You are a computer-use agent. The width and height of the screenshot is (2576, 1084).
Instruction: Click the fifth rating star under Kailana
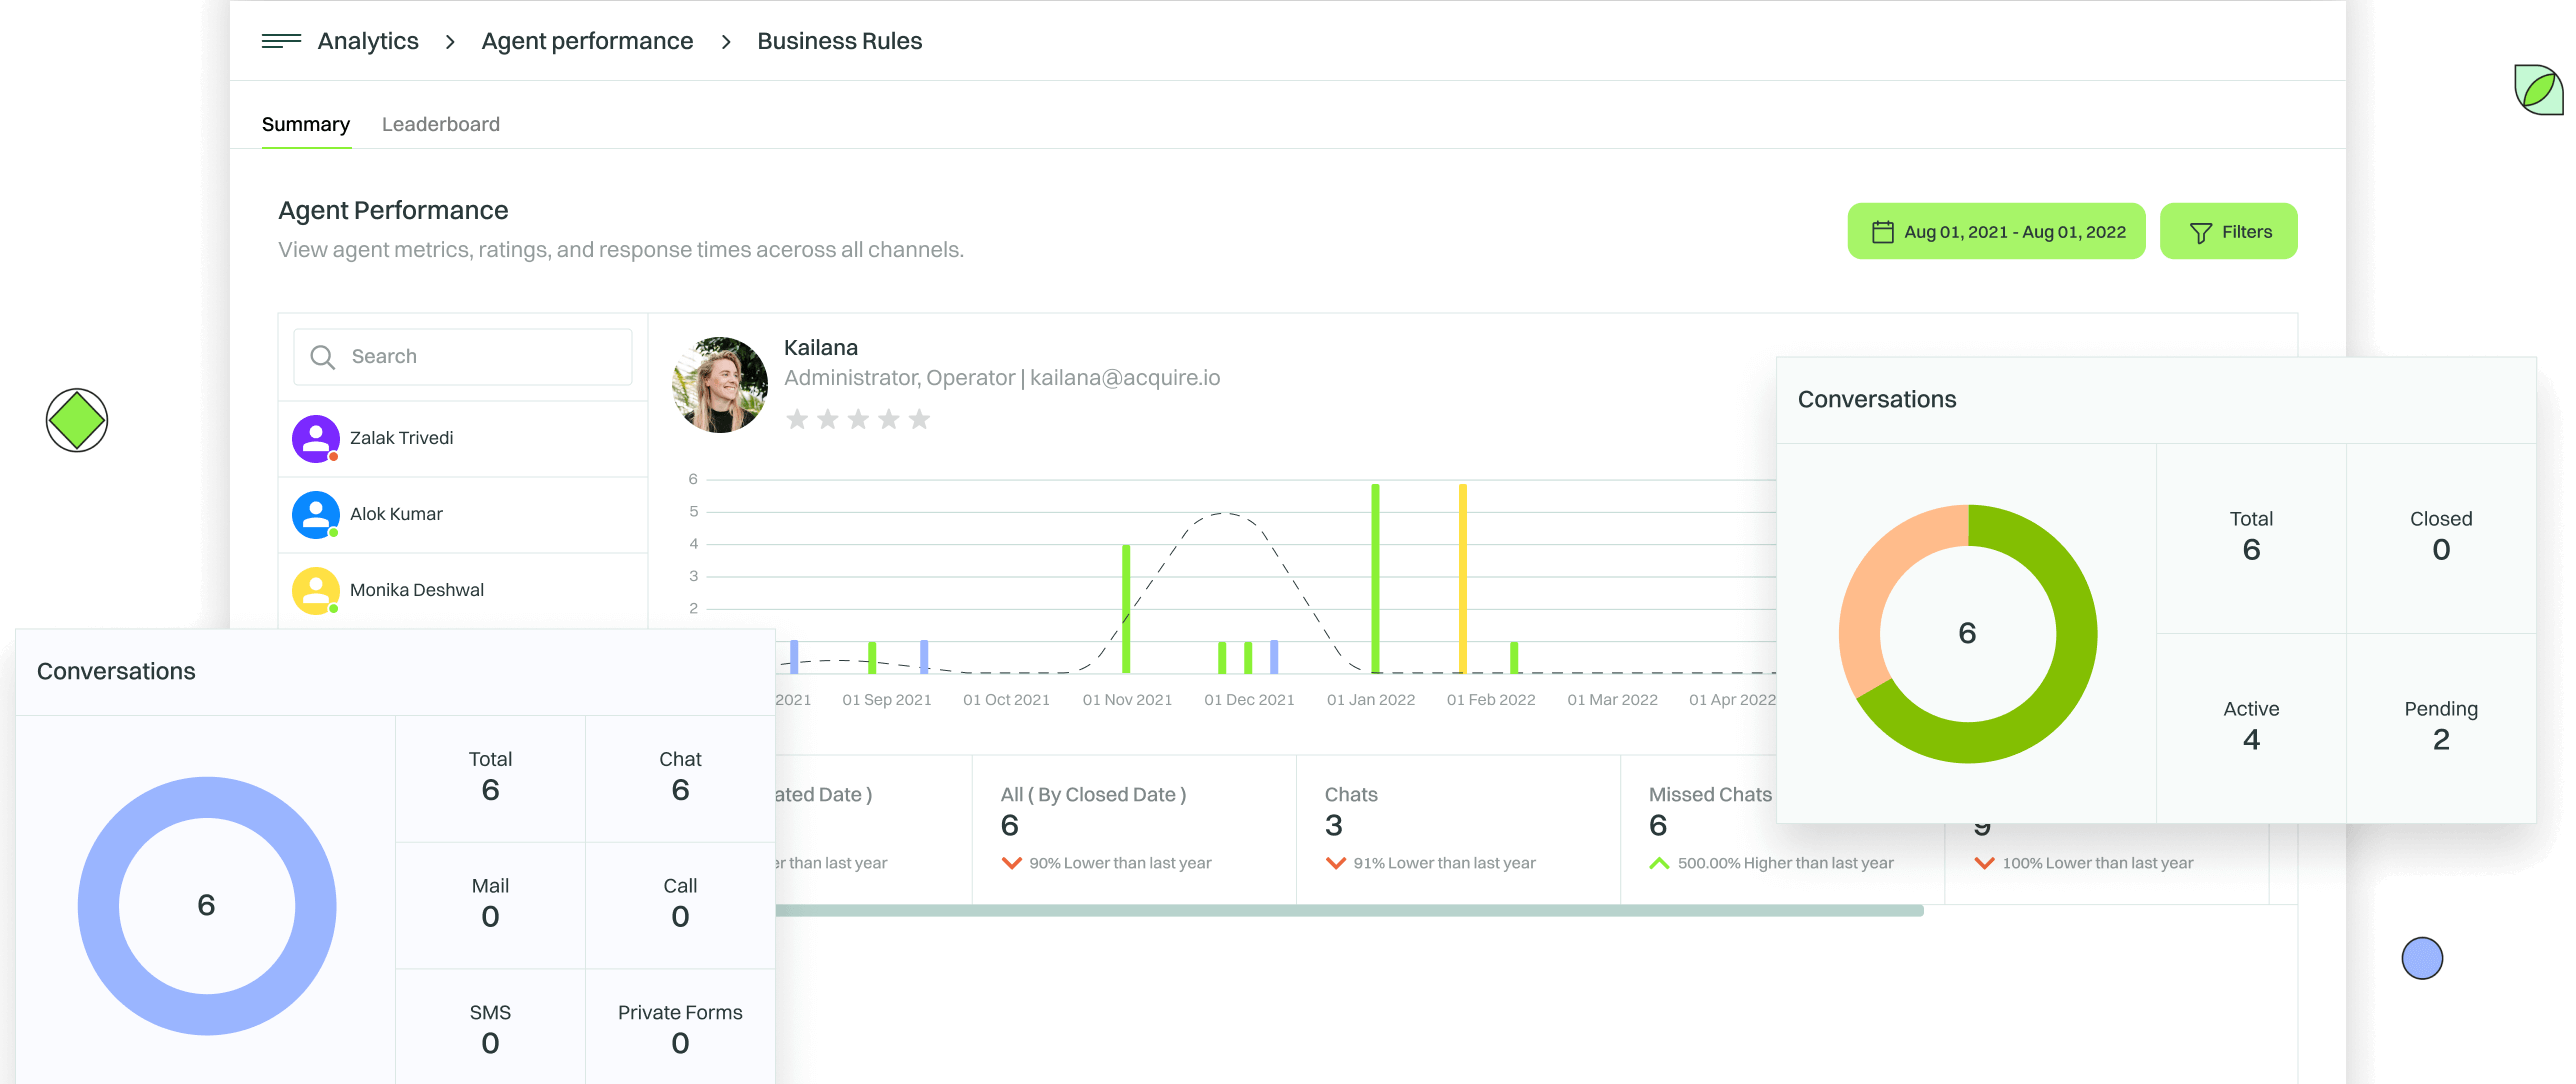919,419
